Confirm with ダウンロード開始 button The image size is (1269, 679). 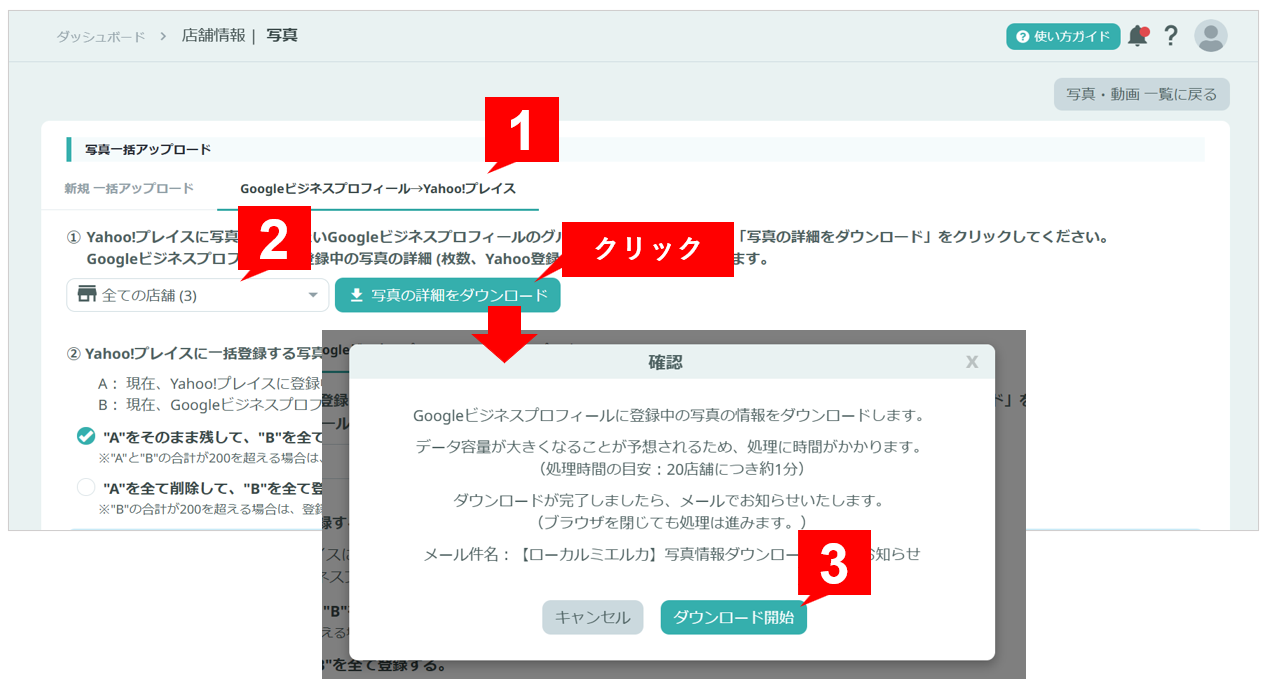click(734, 617)
